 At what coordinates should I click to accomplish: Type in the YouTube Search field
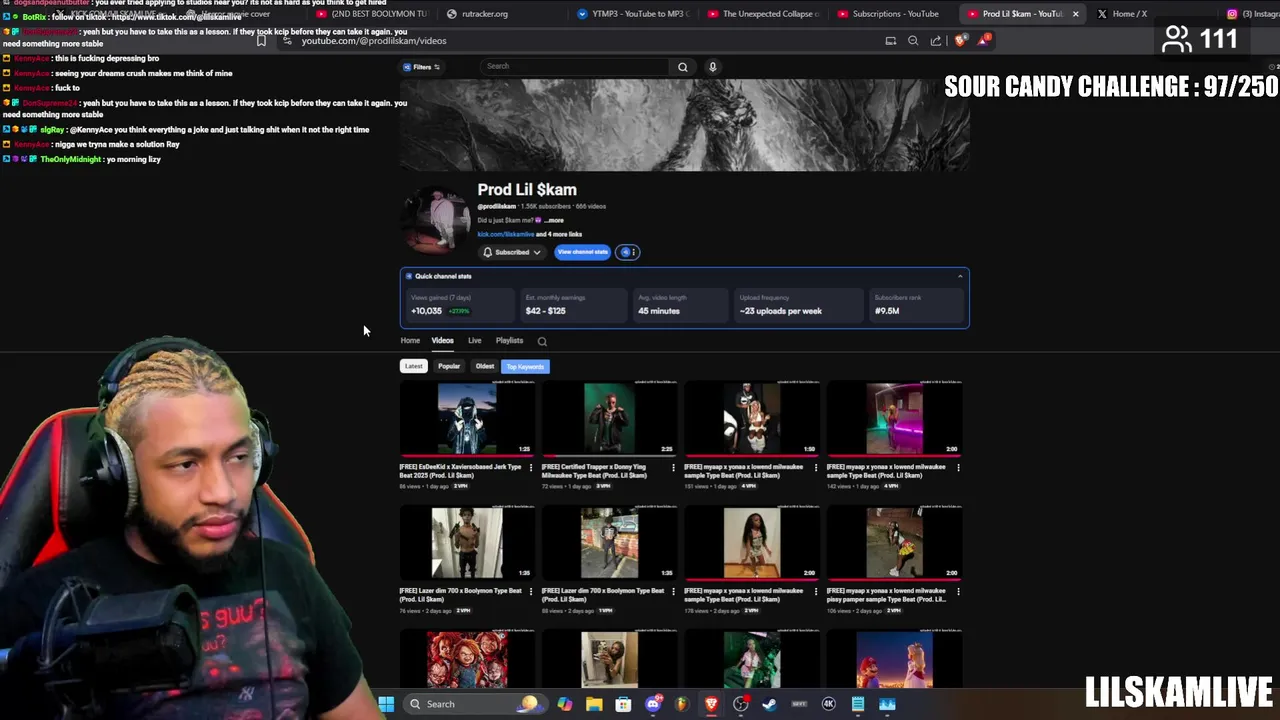577,66
